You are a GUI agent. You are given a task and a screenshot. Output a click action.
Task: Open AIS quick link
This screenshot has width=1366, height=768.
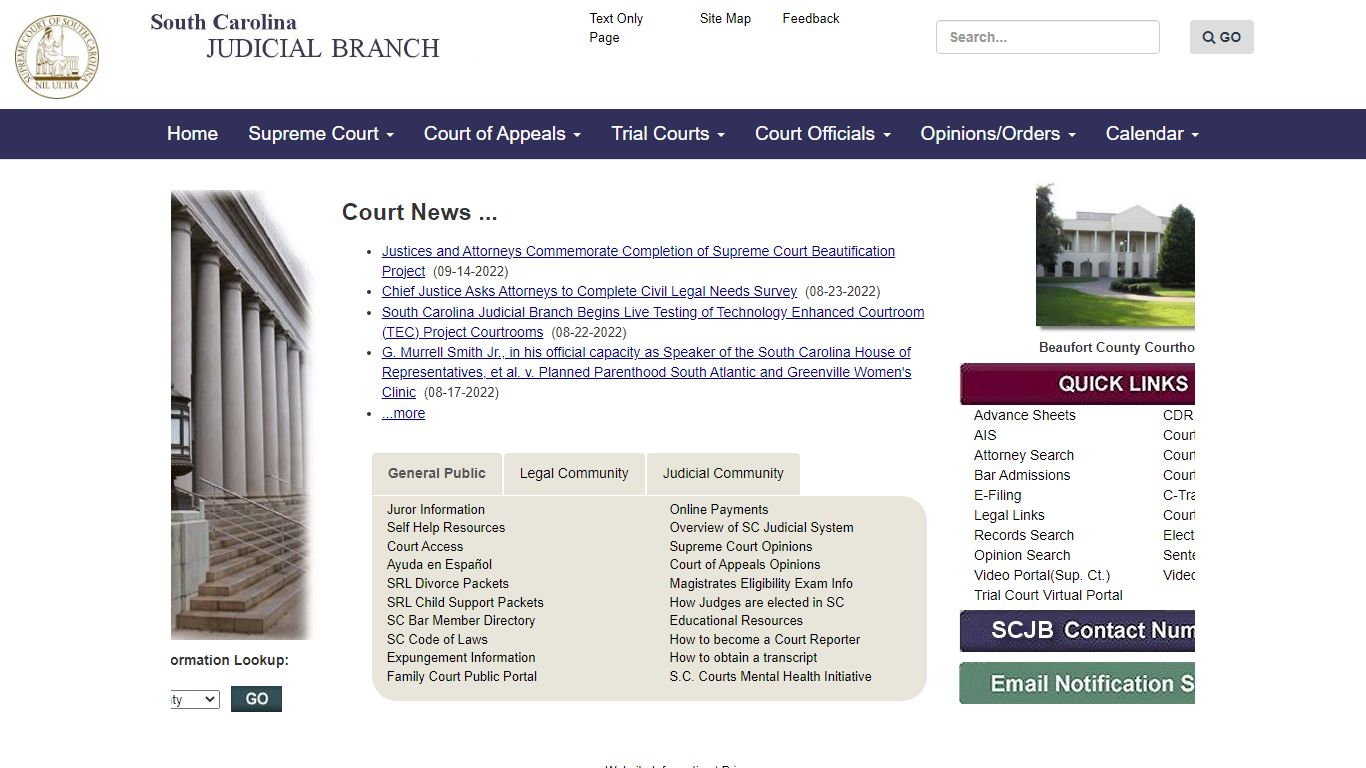coord(985,435)
